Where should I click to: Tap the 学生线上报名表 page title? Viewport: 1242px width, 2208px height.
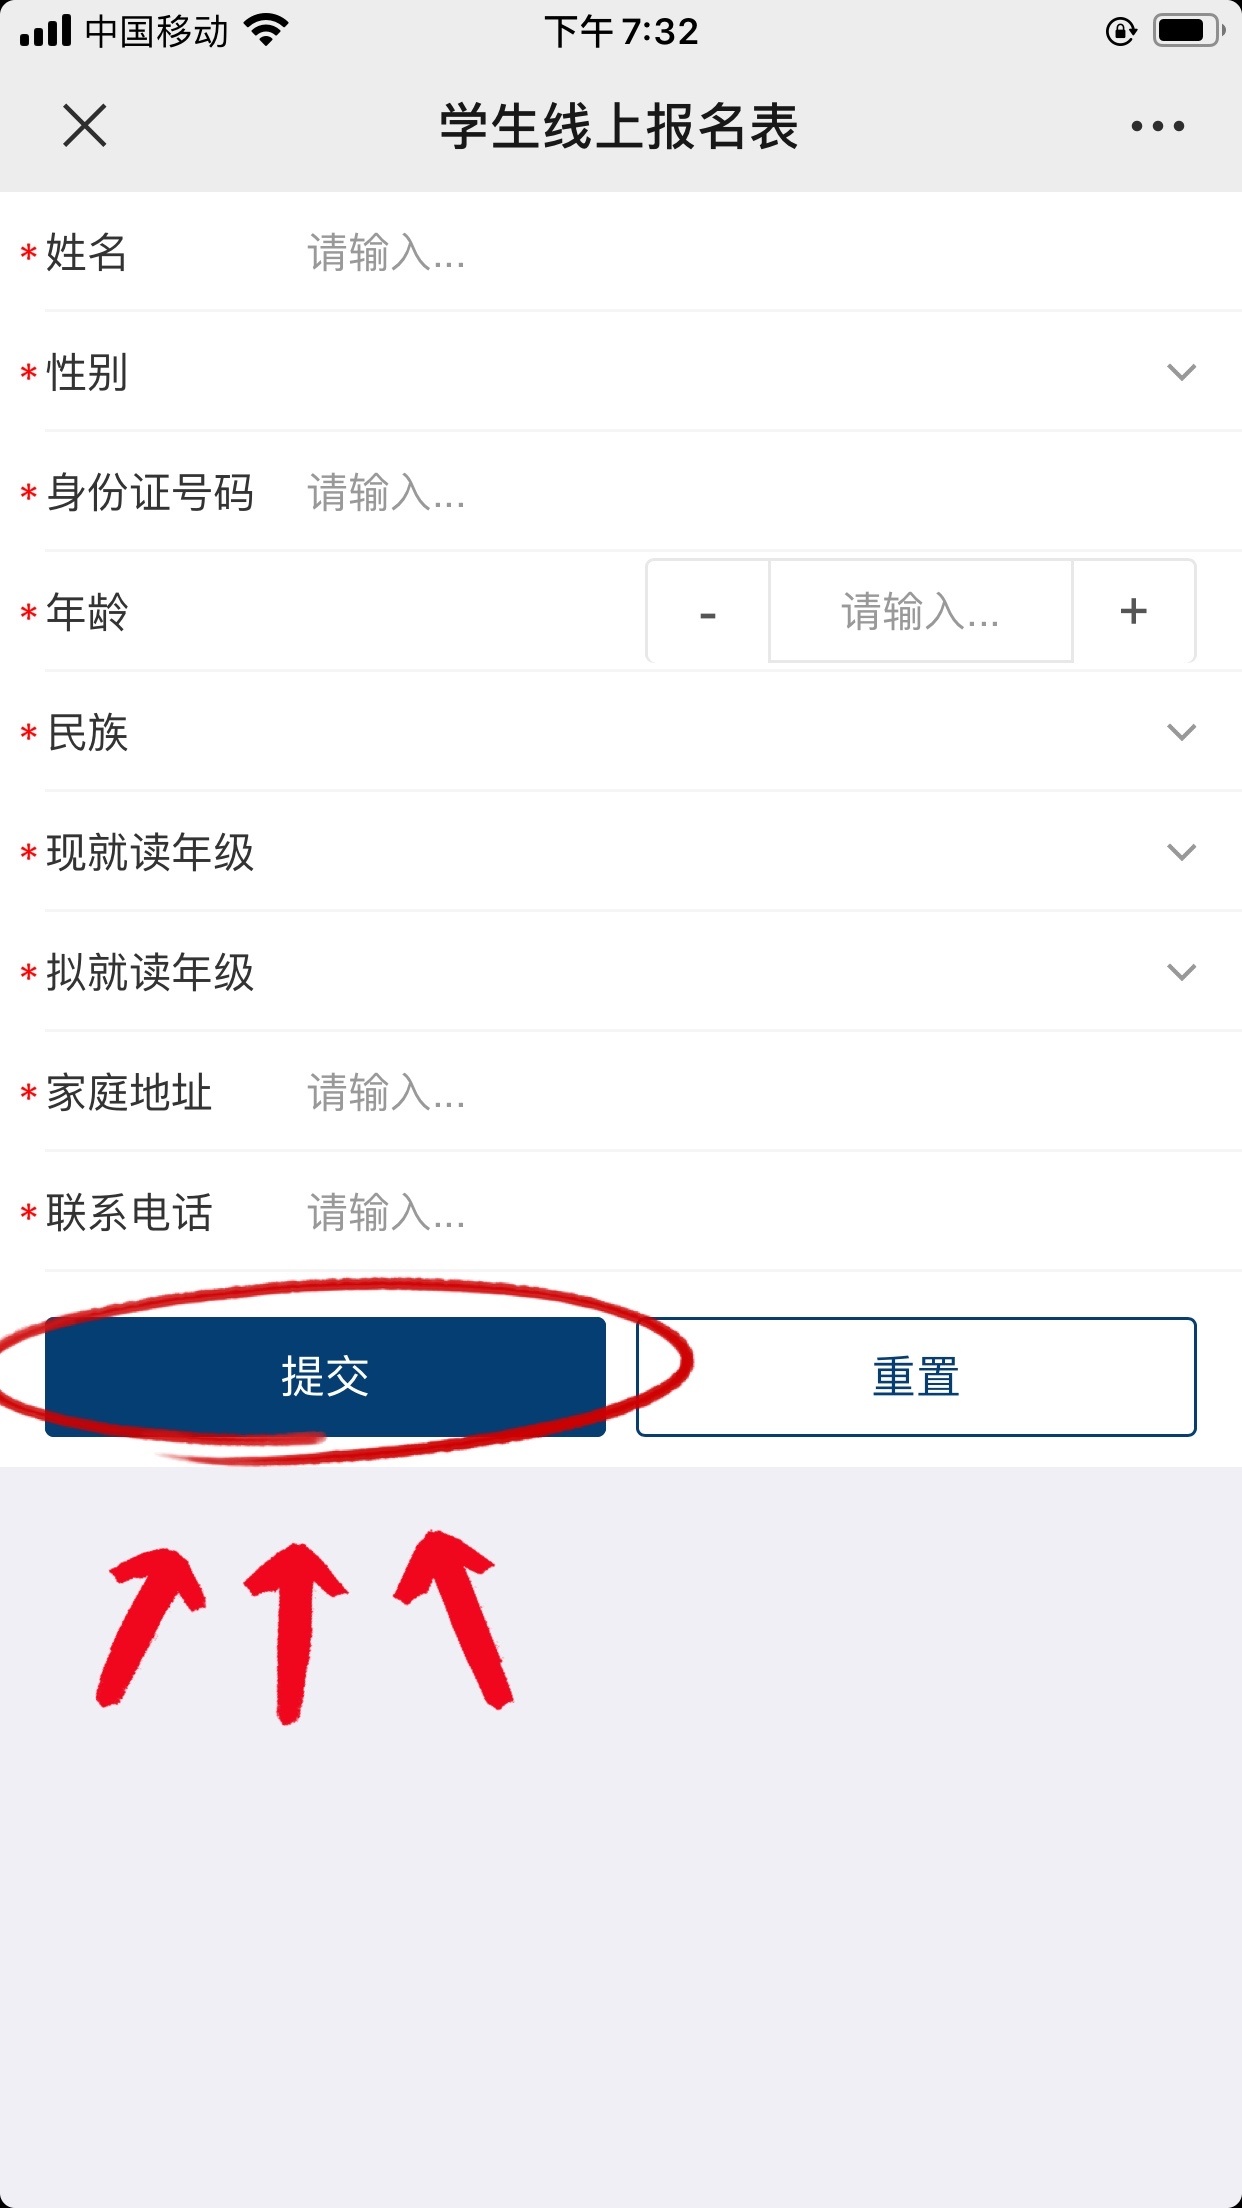(x=620, y=127)
